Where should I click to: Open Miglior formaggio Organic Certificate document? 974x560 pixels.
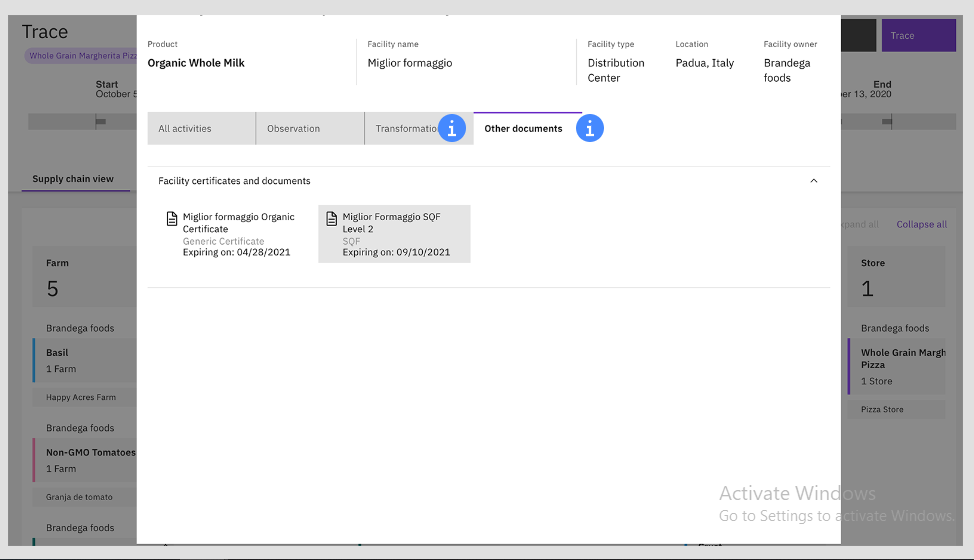234,234
